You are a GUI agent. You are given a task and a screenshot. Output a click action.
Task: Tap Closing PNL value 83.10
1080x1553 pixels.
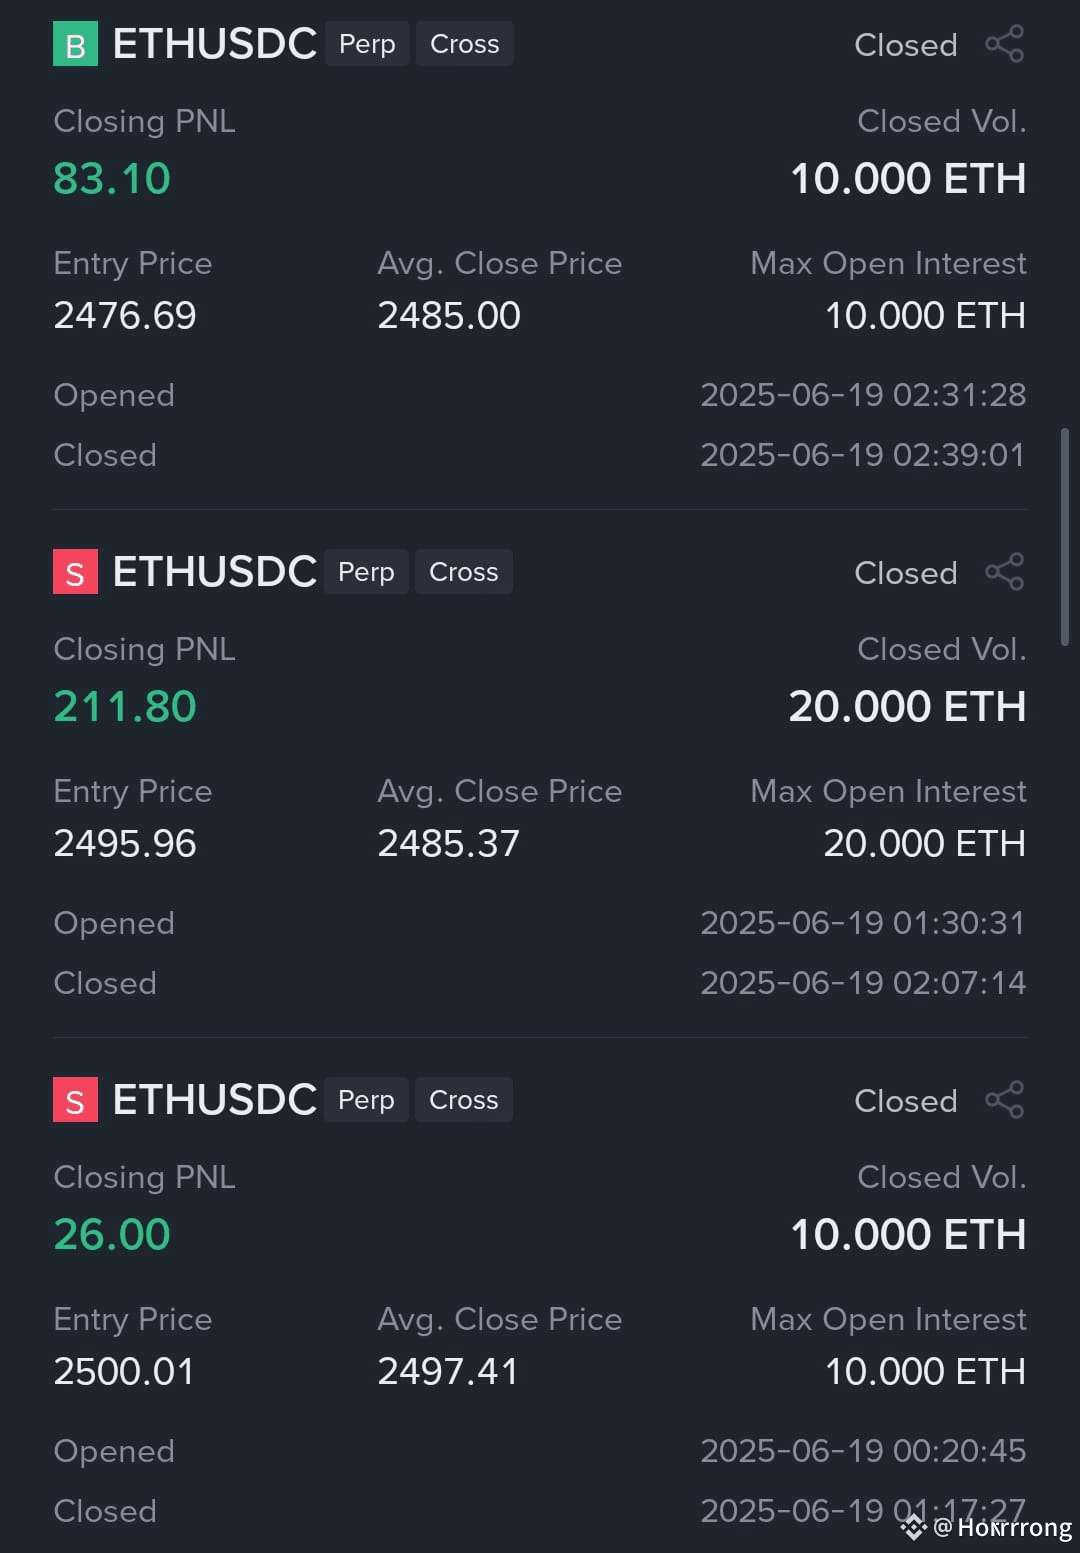[x=112, y=179]
